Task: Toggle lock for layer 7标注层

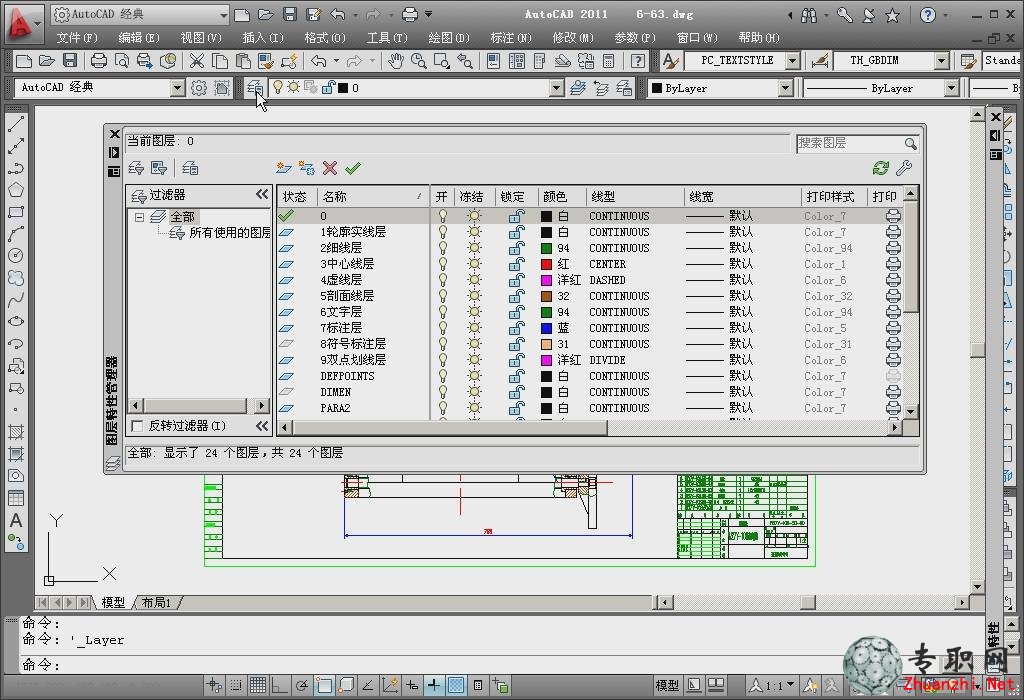Action: (517, 328)
